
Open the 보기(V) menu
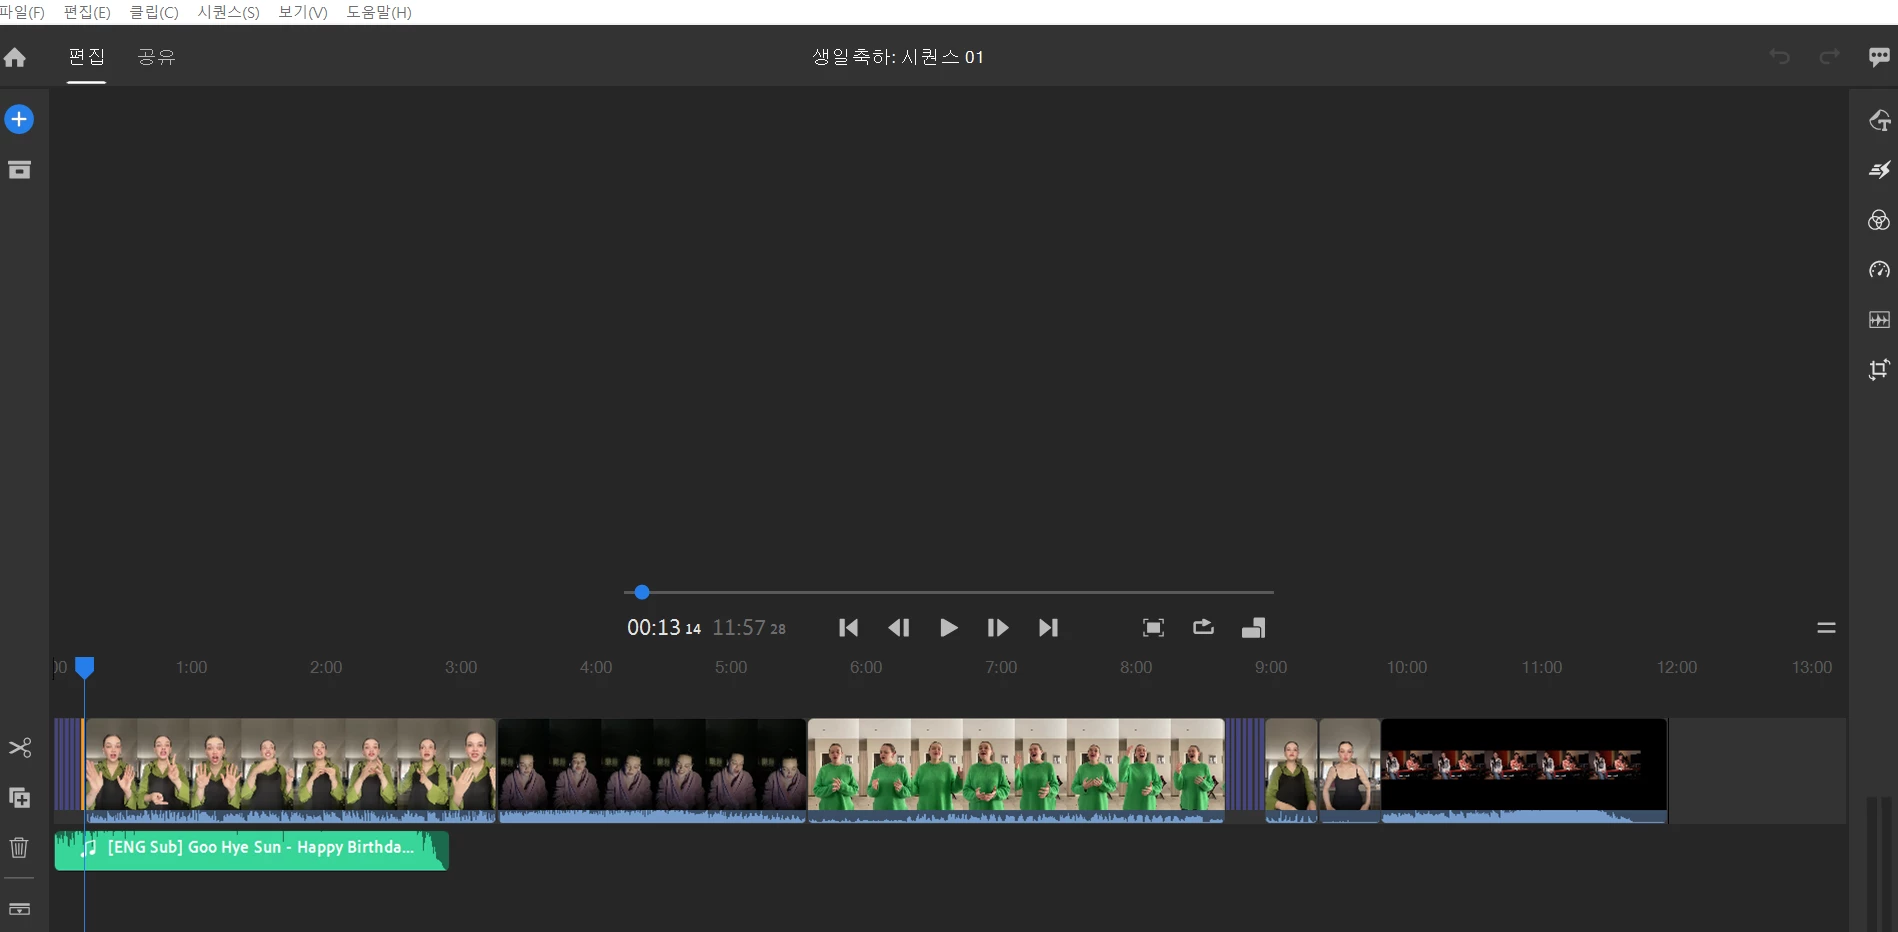302,12
